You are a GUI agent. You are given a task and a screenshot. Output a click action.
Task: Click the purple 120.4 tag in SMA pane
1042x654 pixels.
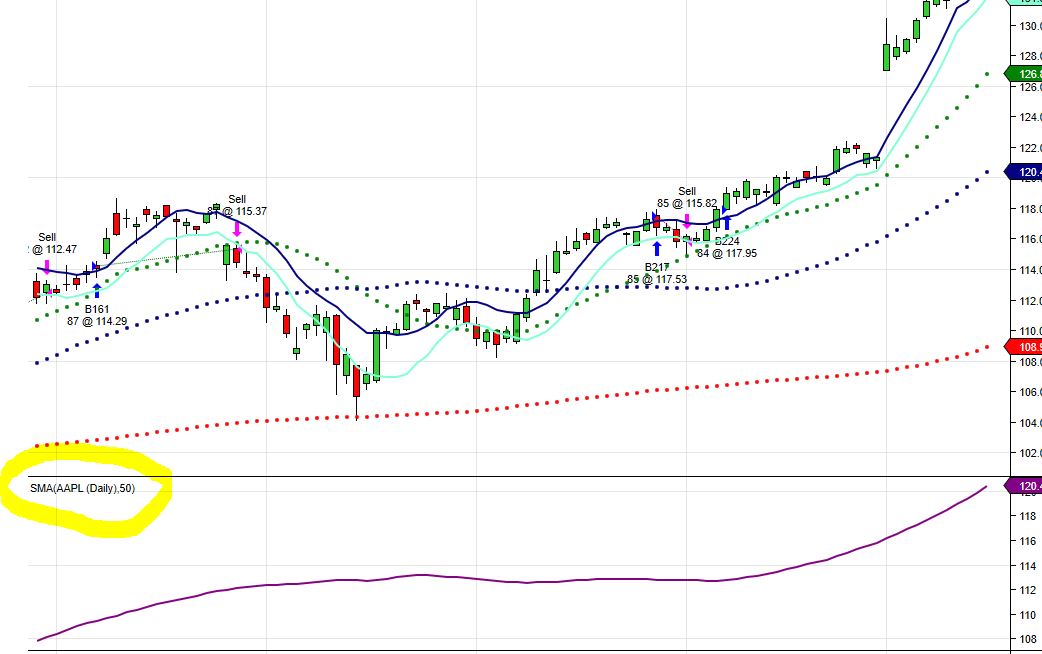click(1028, 487)
